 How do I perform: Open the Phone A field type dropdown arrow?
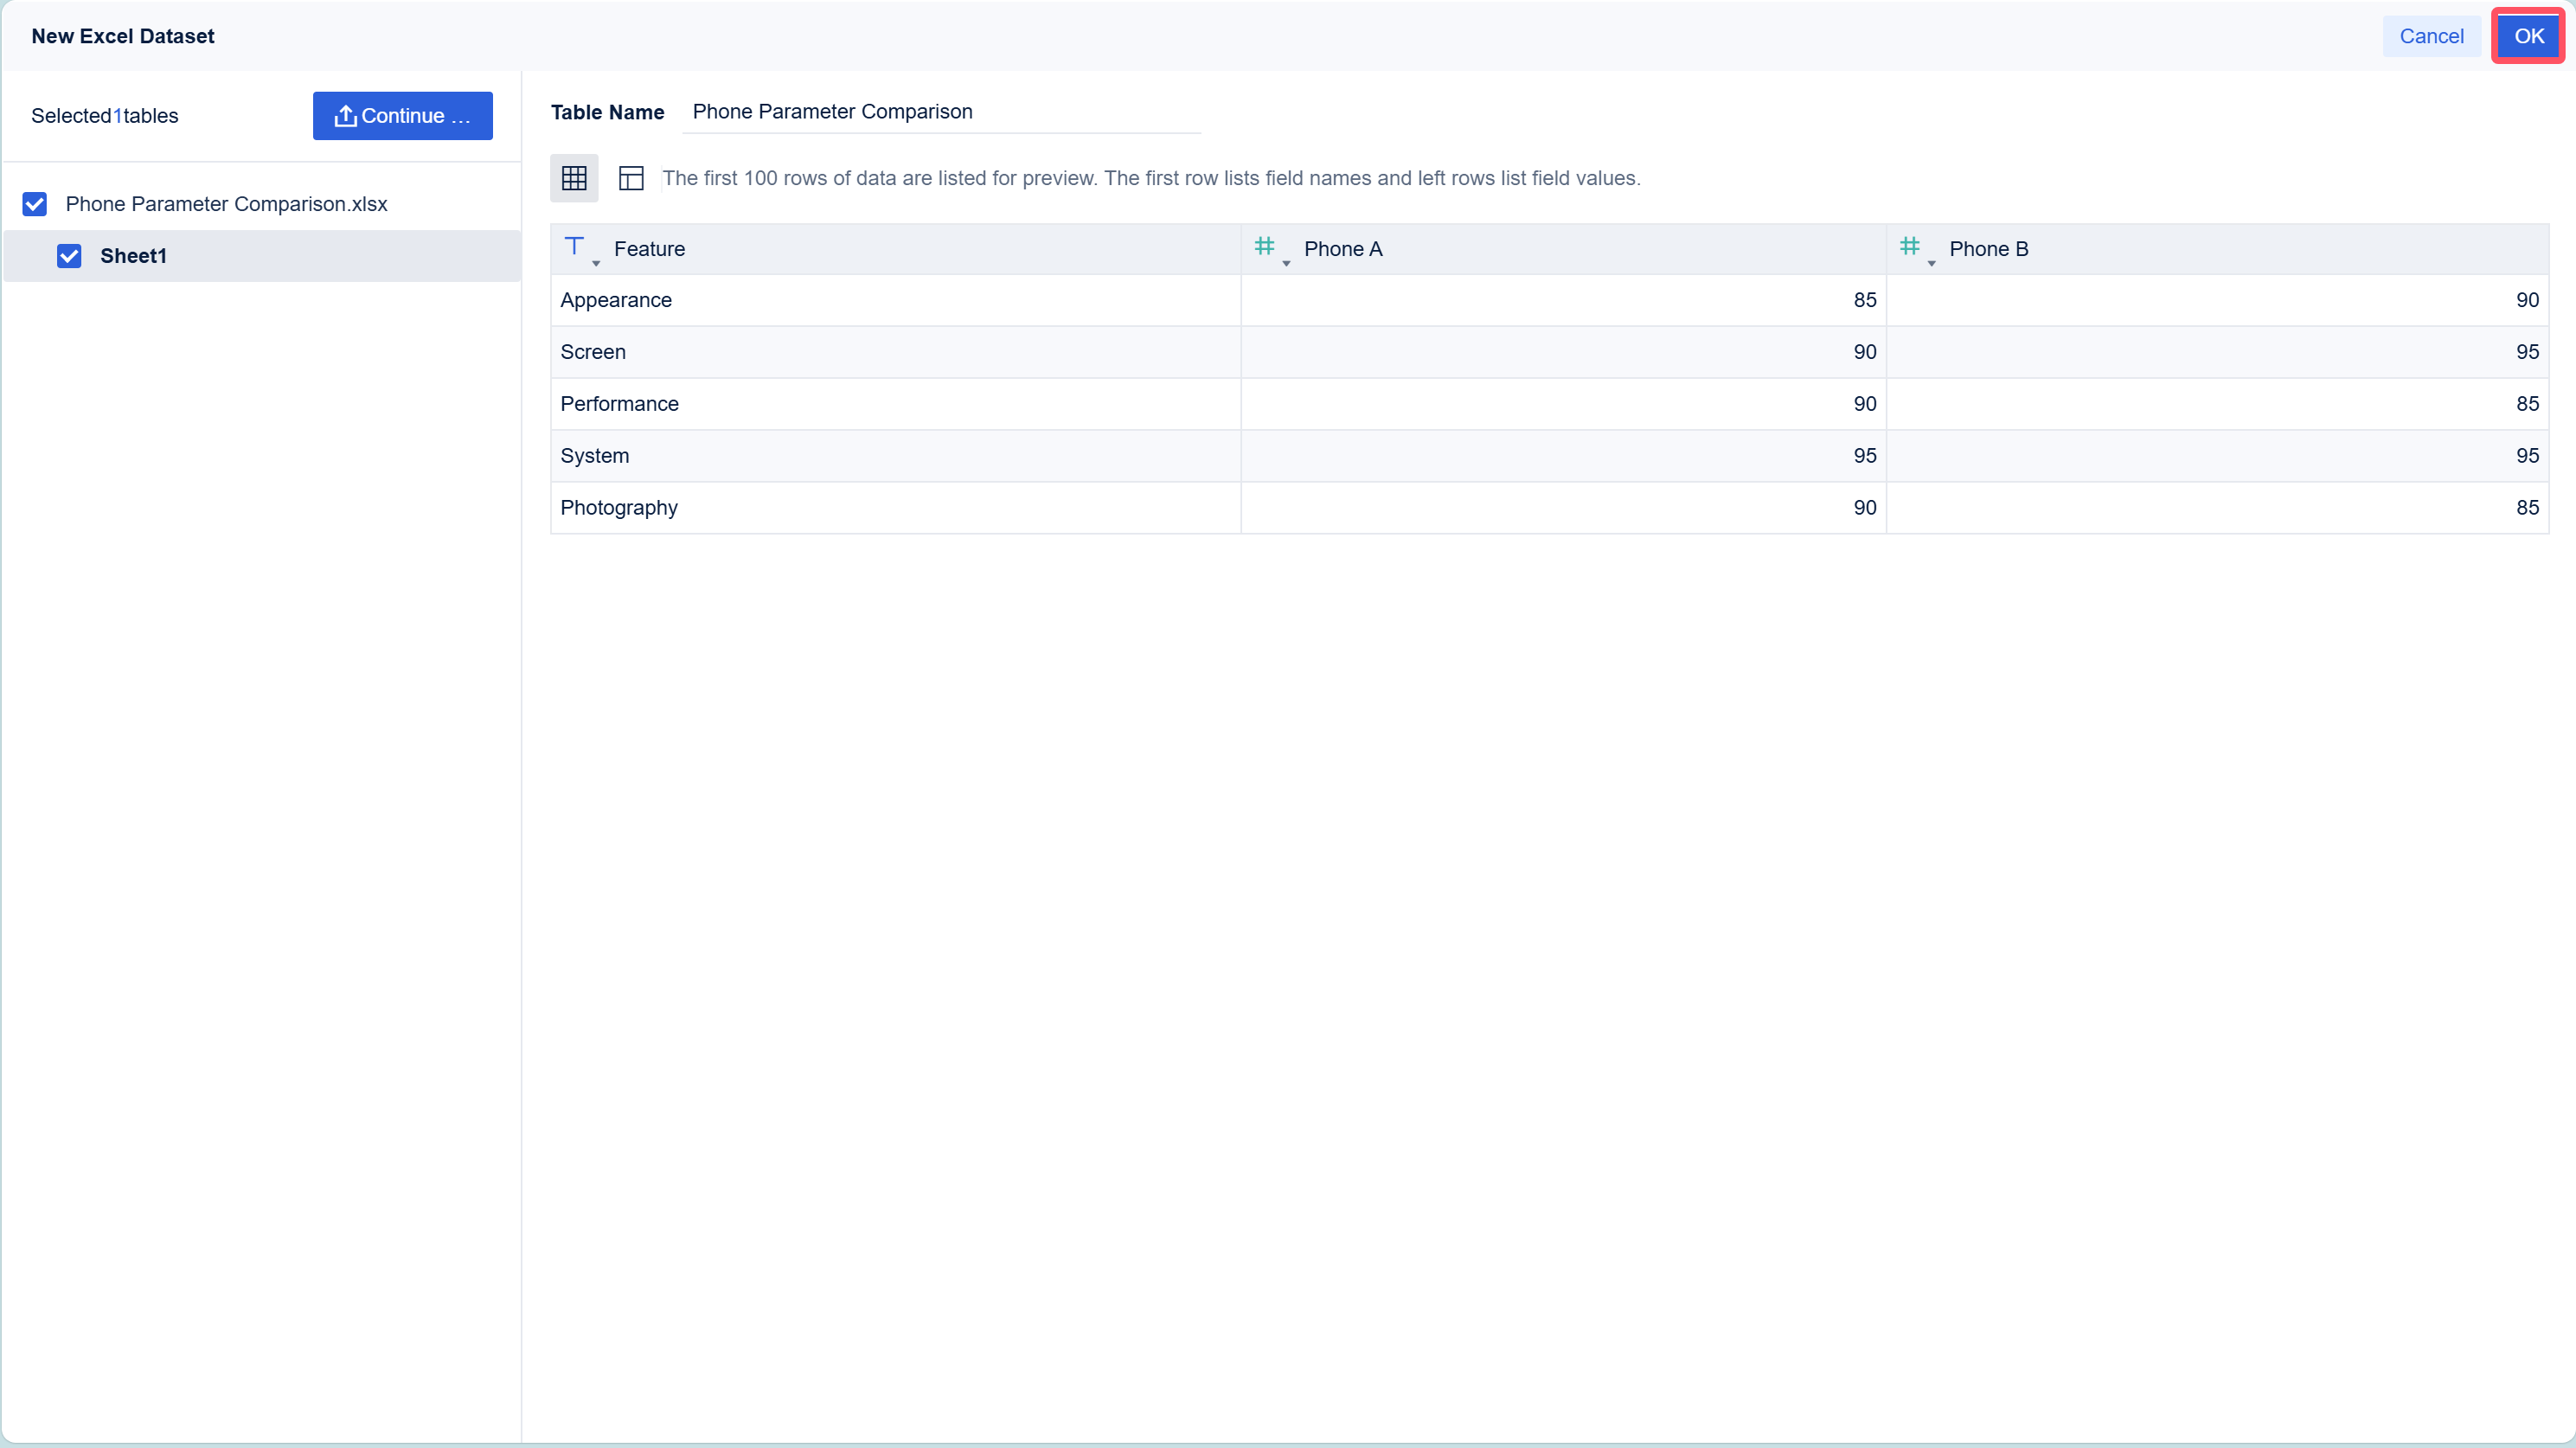(1286, 263)
